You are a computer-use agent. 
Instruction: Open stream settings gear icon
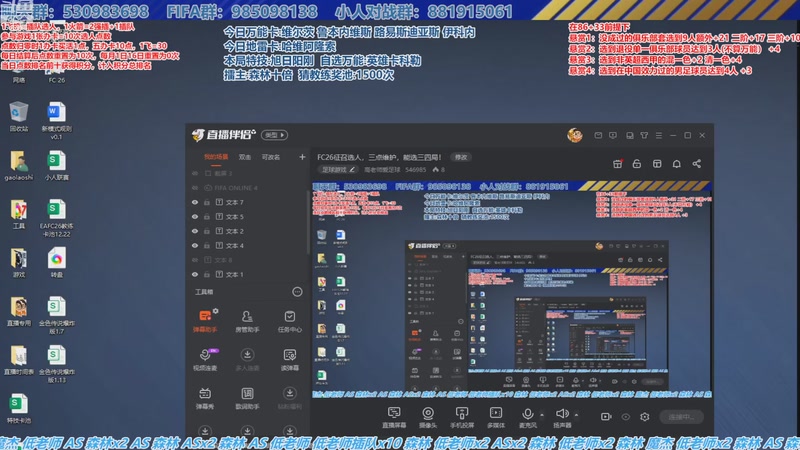coord(644,417)
